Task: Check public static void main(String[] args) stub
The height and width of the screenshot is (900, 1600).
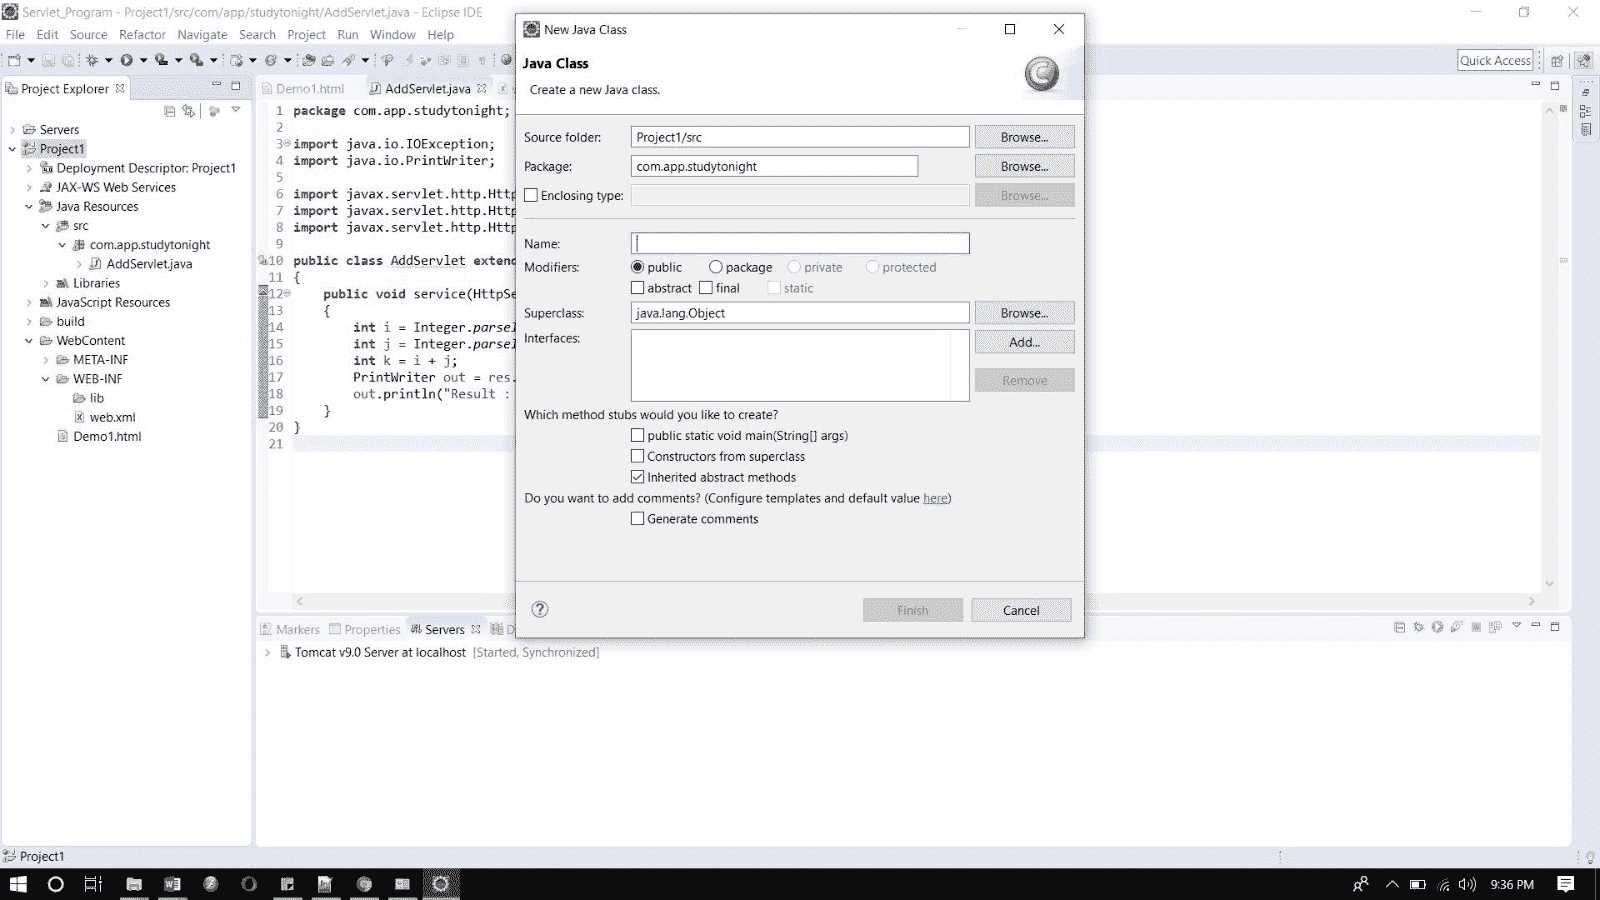Action: [638, 435]
